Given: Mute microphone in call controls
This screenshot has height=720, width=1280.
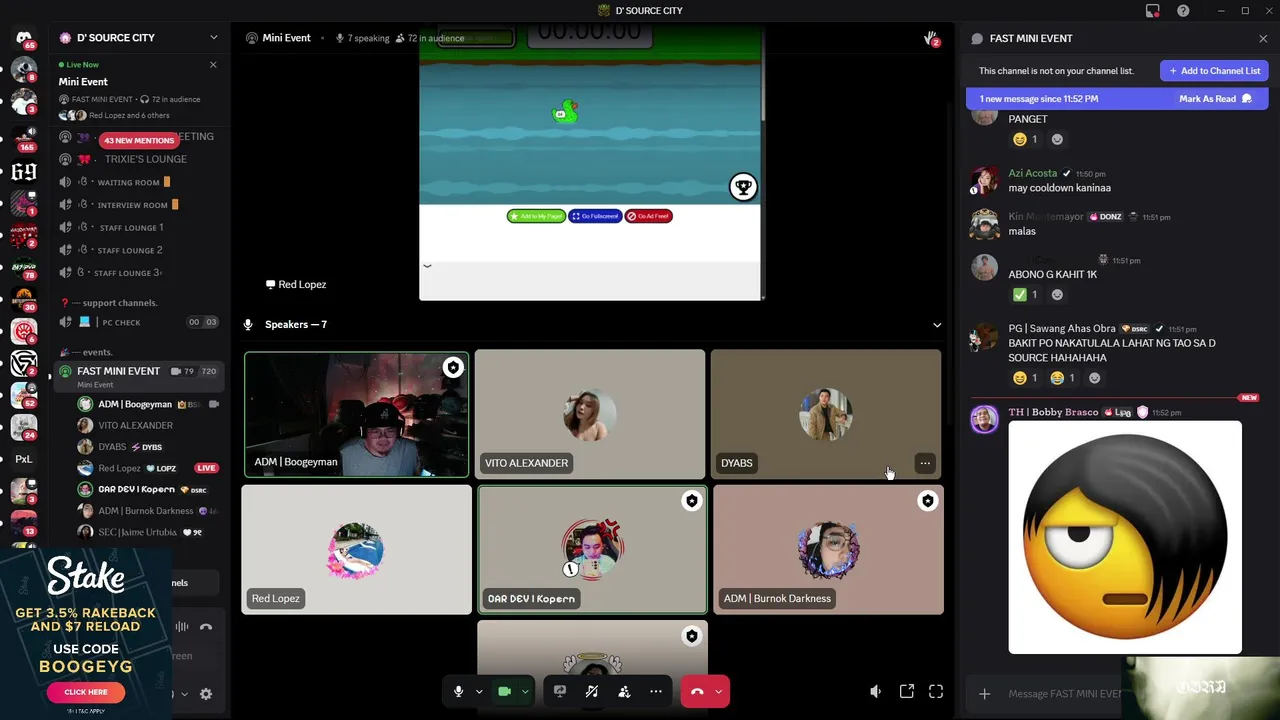Looking at the screenshot, I should [x=458, y=691].
